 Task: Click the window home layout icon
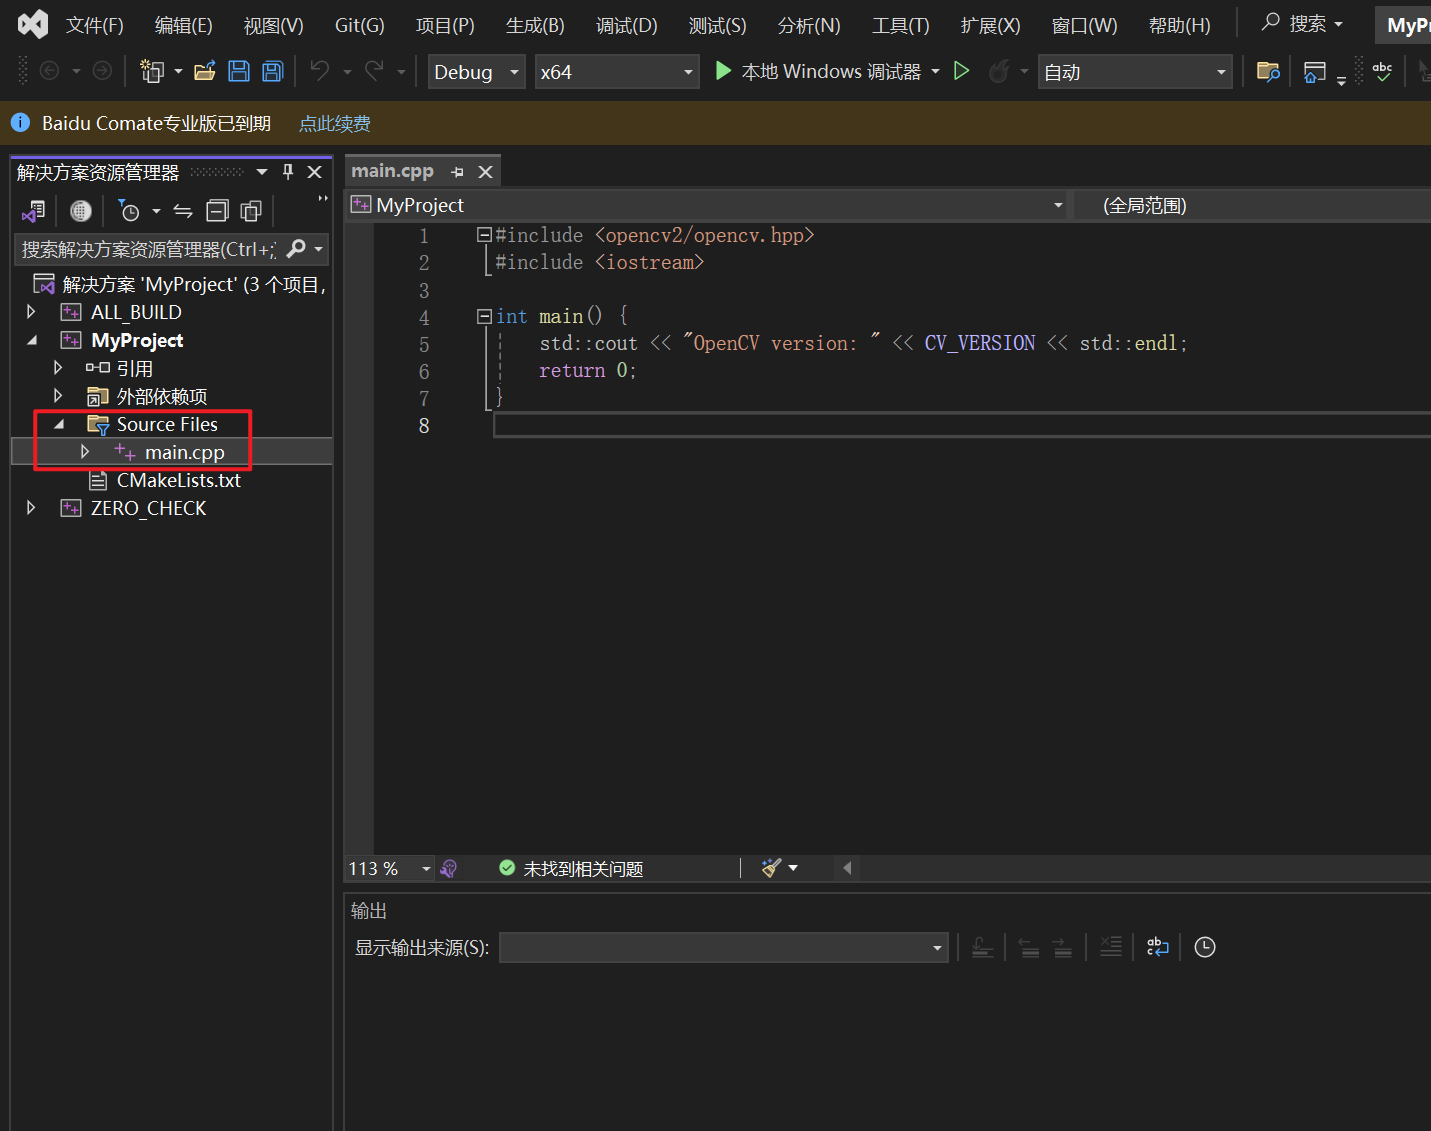click(x=1315, y=71)
